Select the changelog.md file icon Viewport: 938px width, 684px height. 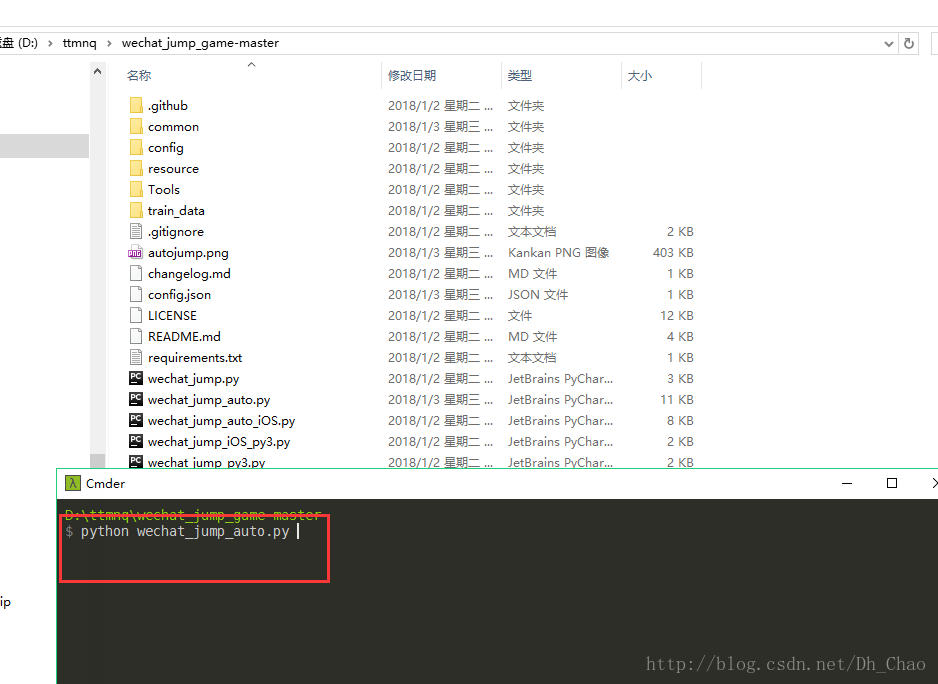tap(136, 273)
